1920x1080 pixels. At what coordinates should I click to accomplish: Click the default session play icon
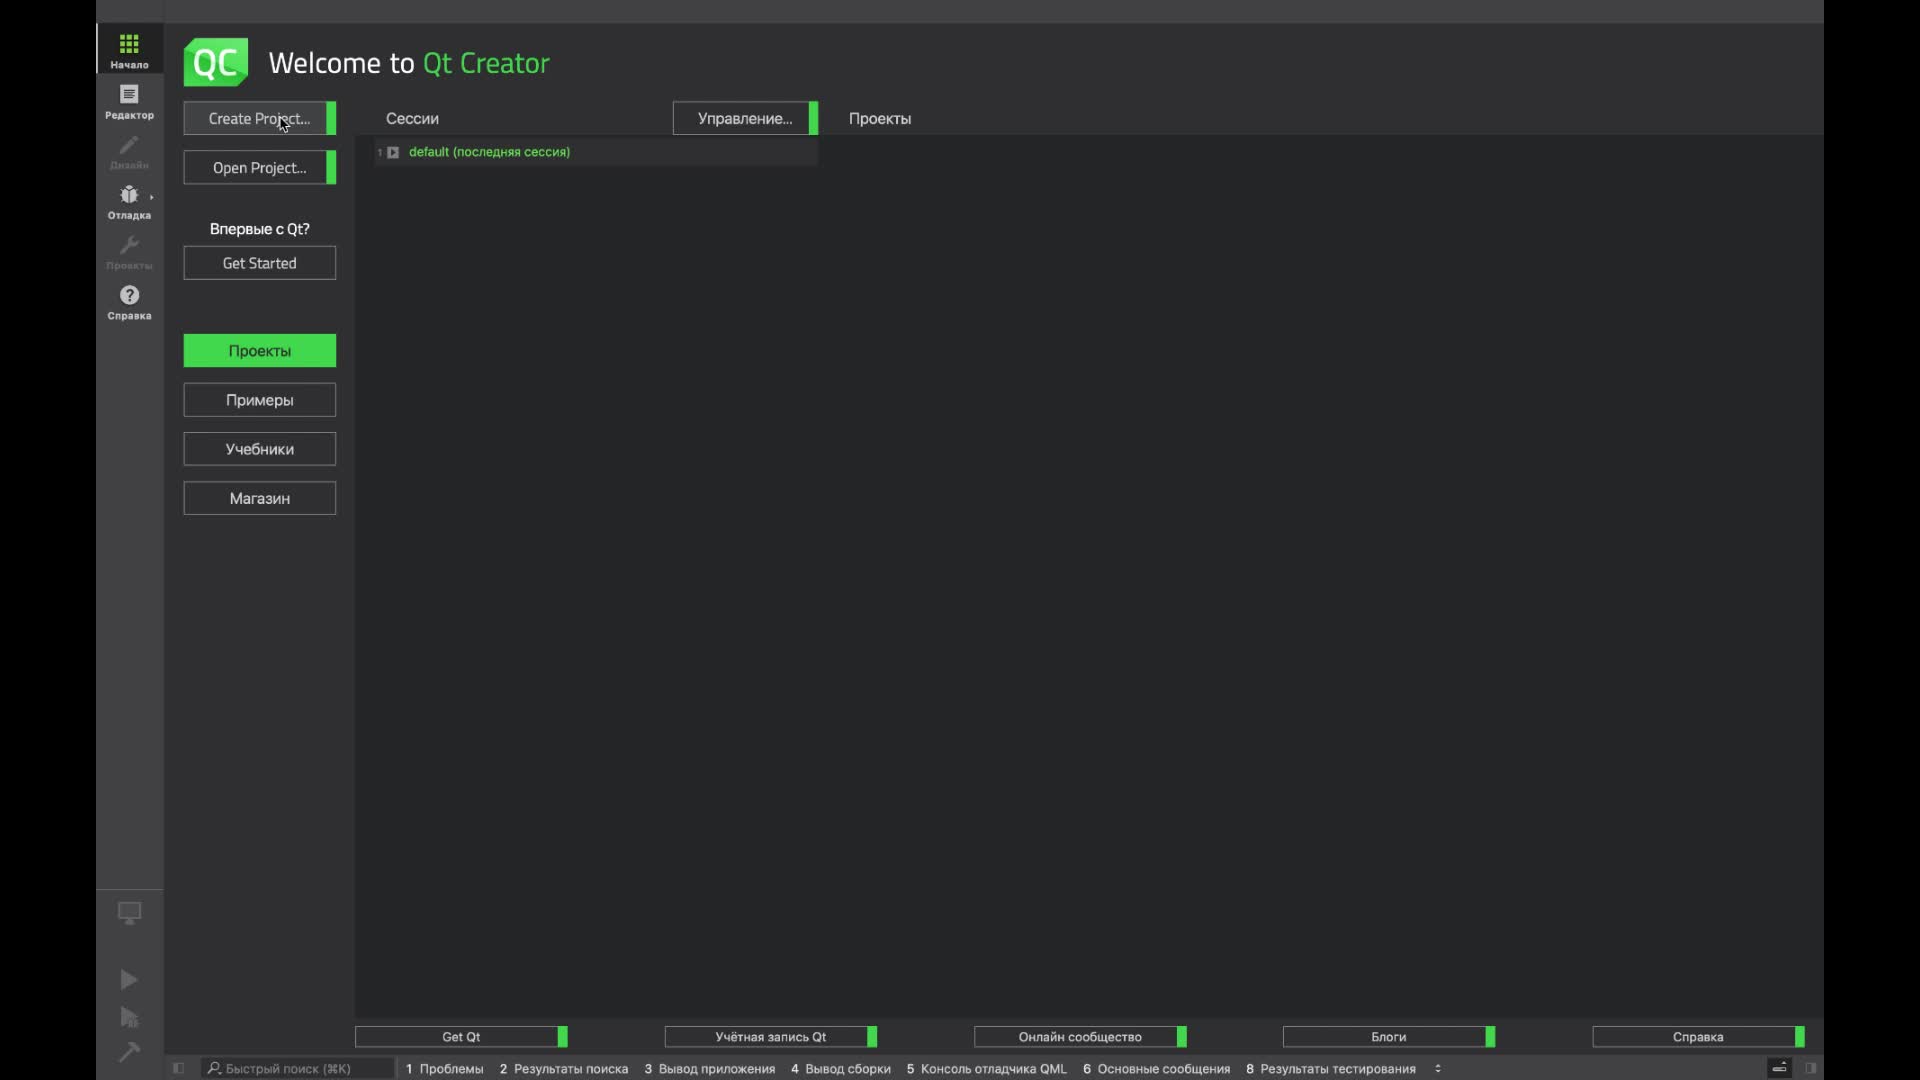point(393,152)
